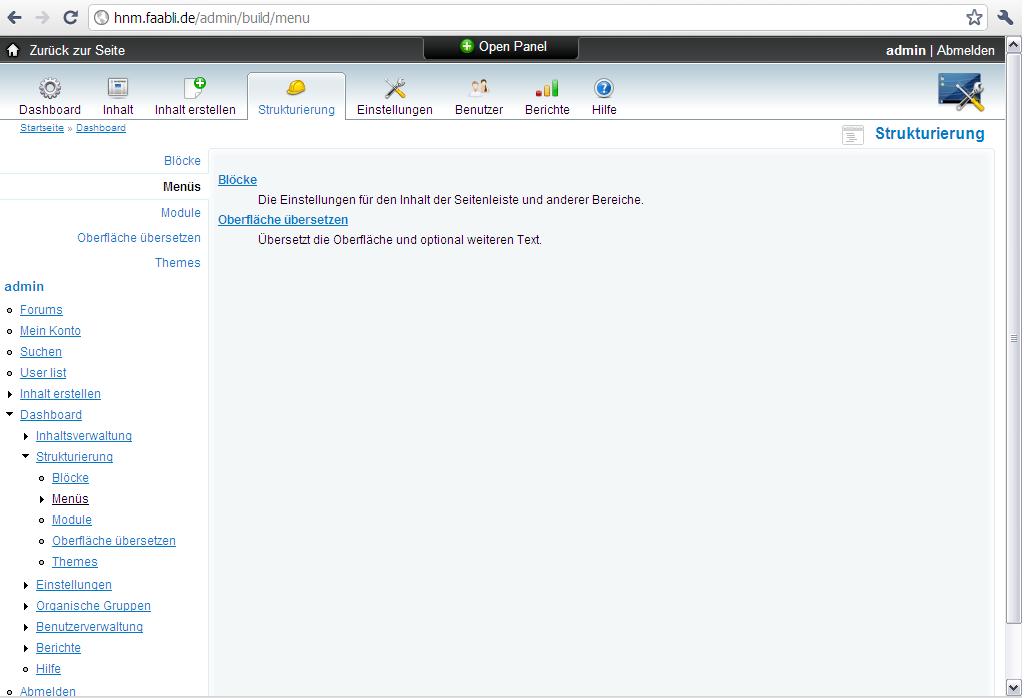Open the Benutzer people icon
This screenshot has height=698, width=1024.
coord(479,88)
